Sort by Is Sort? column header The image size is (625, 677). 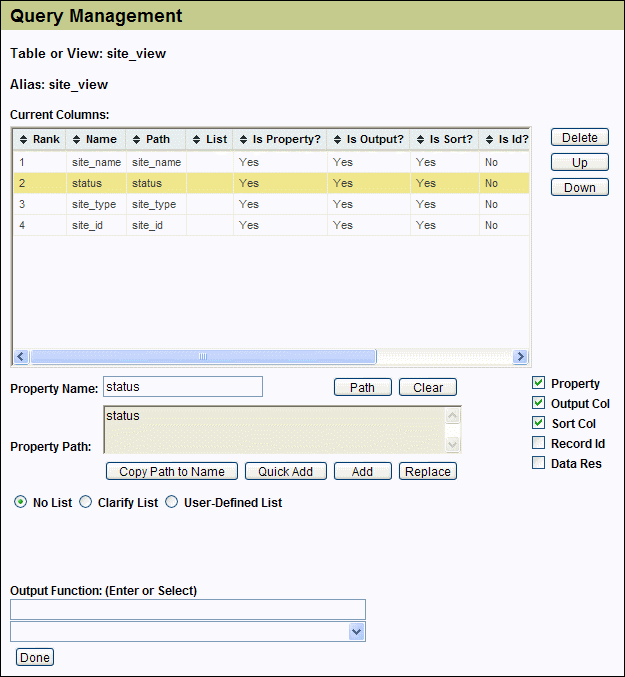click(444, 139)
